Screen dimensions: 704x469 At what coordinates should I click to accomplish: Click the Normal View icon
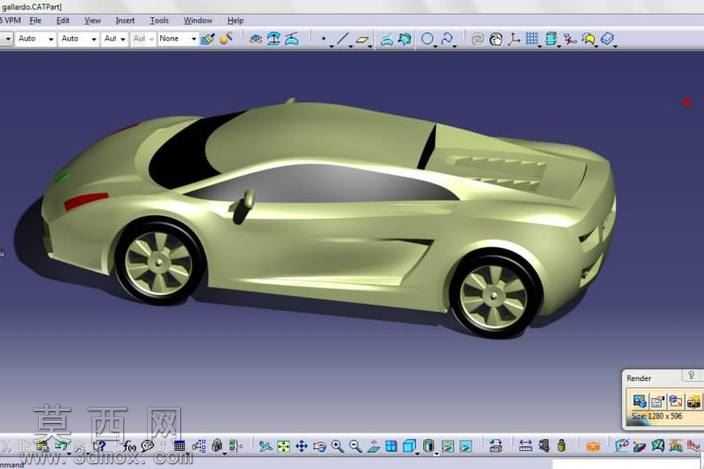point(373,446)
